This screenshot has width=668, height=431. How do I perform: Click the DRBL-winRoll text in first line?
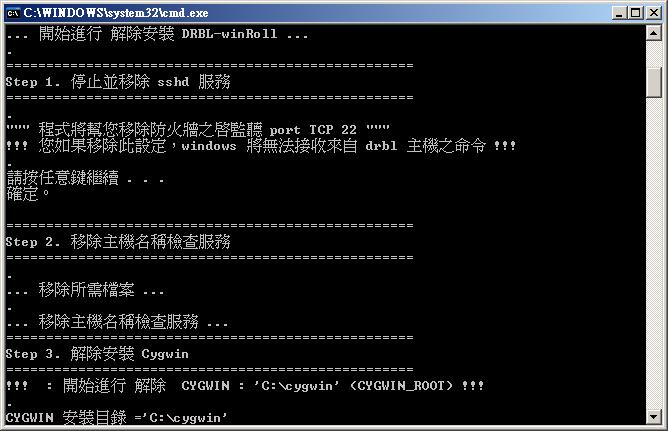(229, 34)
